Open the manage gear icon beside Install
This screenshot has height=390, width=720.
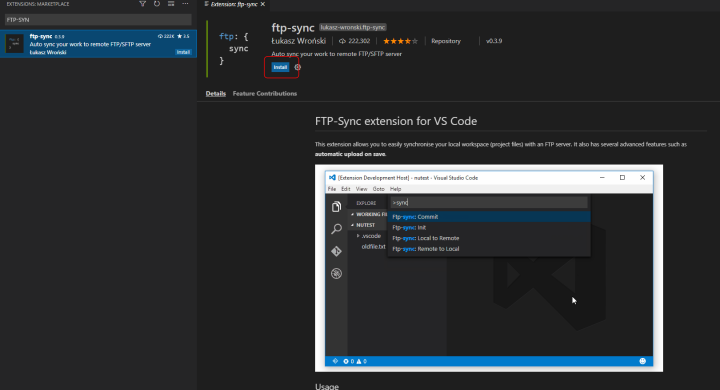click(298, 67)
